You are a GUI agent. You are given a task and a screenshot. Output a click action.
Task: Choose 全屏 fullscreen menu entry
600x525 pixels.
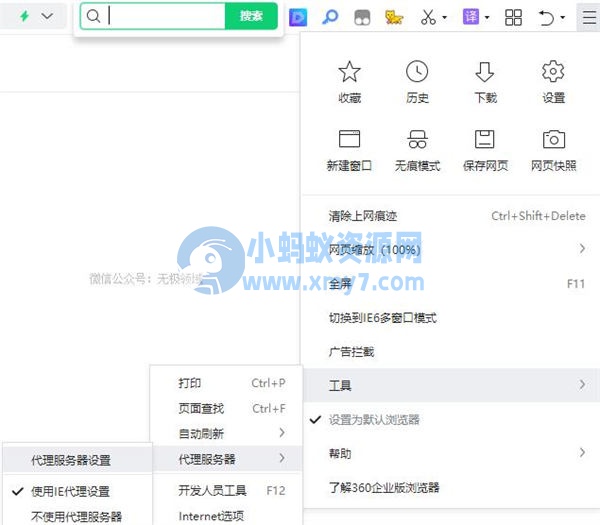point(451,284)
